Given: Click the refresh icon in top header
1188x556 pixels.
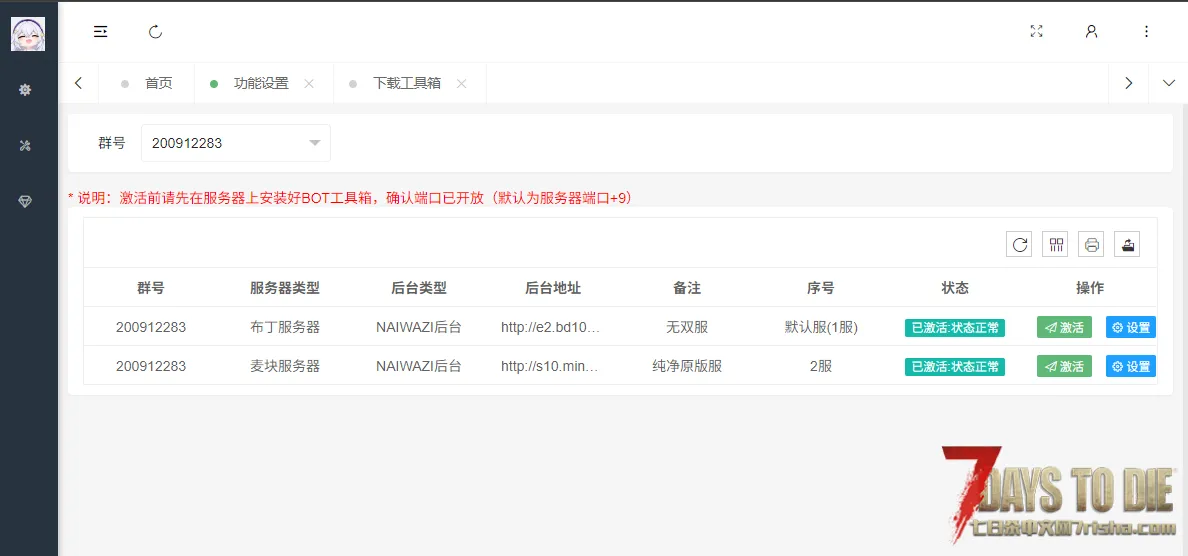Looking at the screenshot, I should (x=155, y=32).
